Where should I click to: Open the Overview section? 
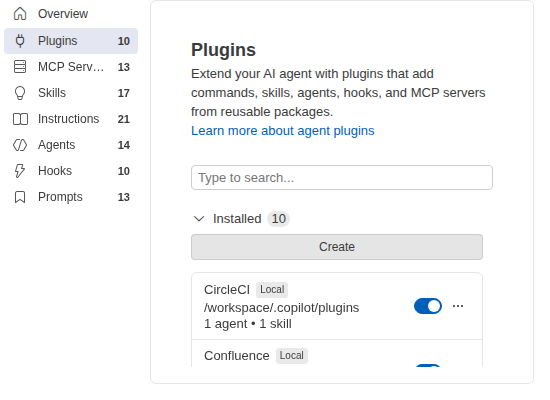[x=71, y=14]
